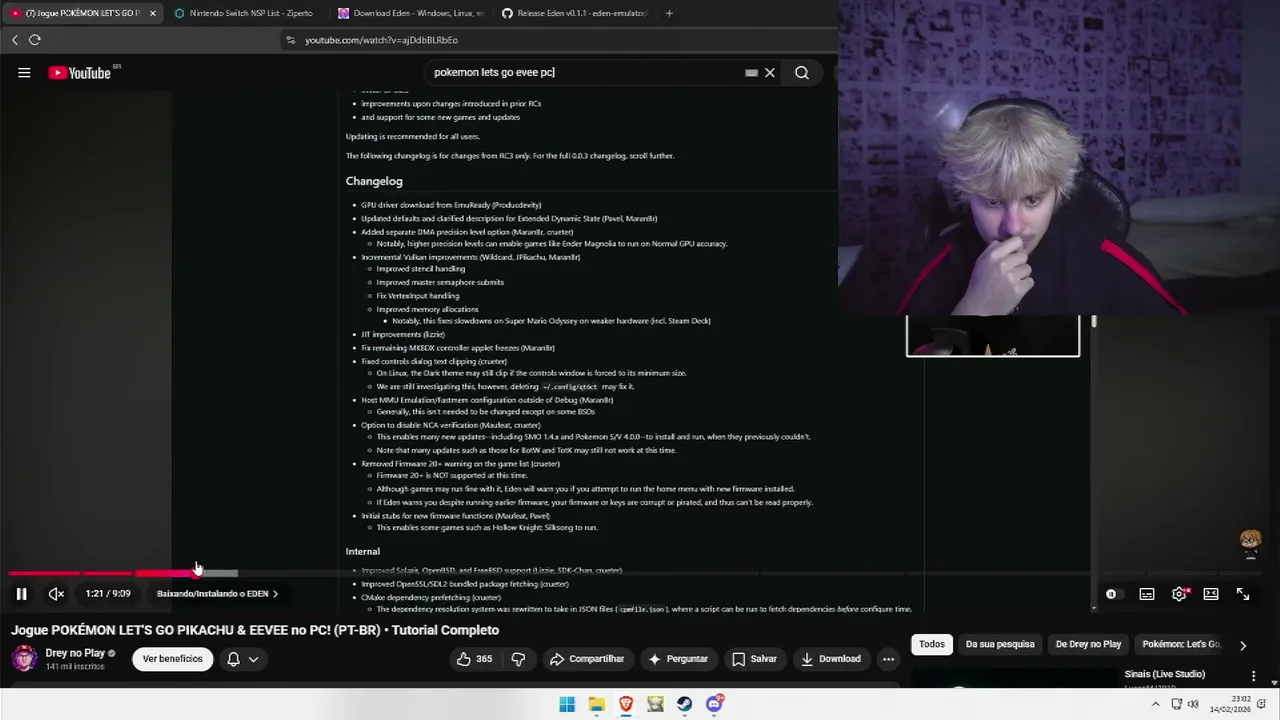
Task: Dislike the video
Action: (x=518, y=659)
